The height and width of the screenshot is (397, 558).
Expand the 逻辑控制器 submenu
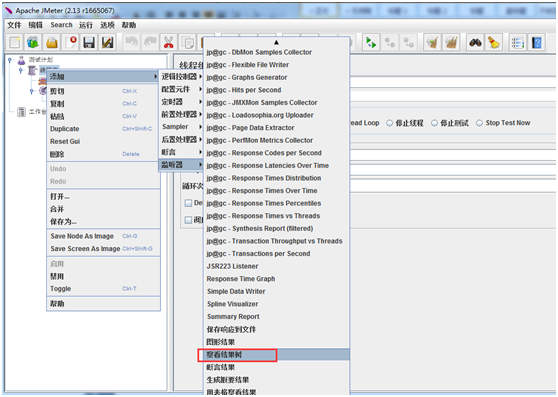tap(181, 76)
